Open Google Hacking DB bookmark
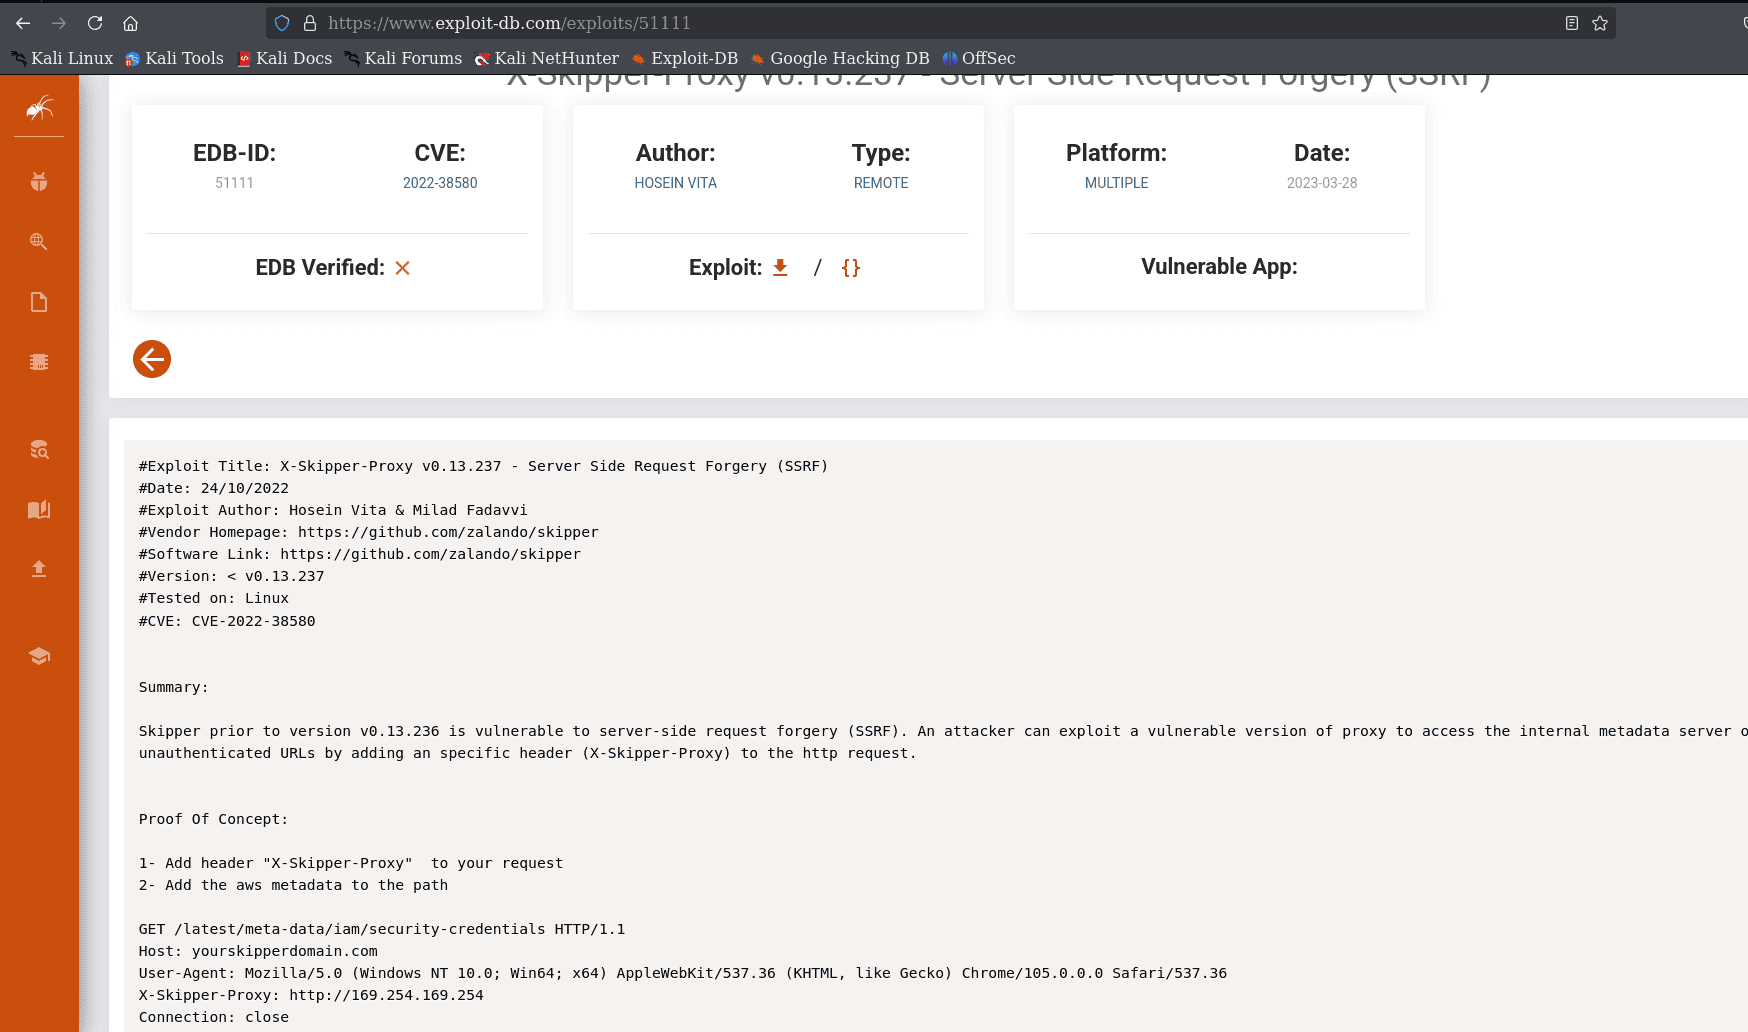The height and width of the screenshot is (1032, 1748). point(840,58)
